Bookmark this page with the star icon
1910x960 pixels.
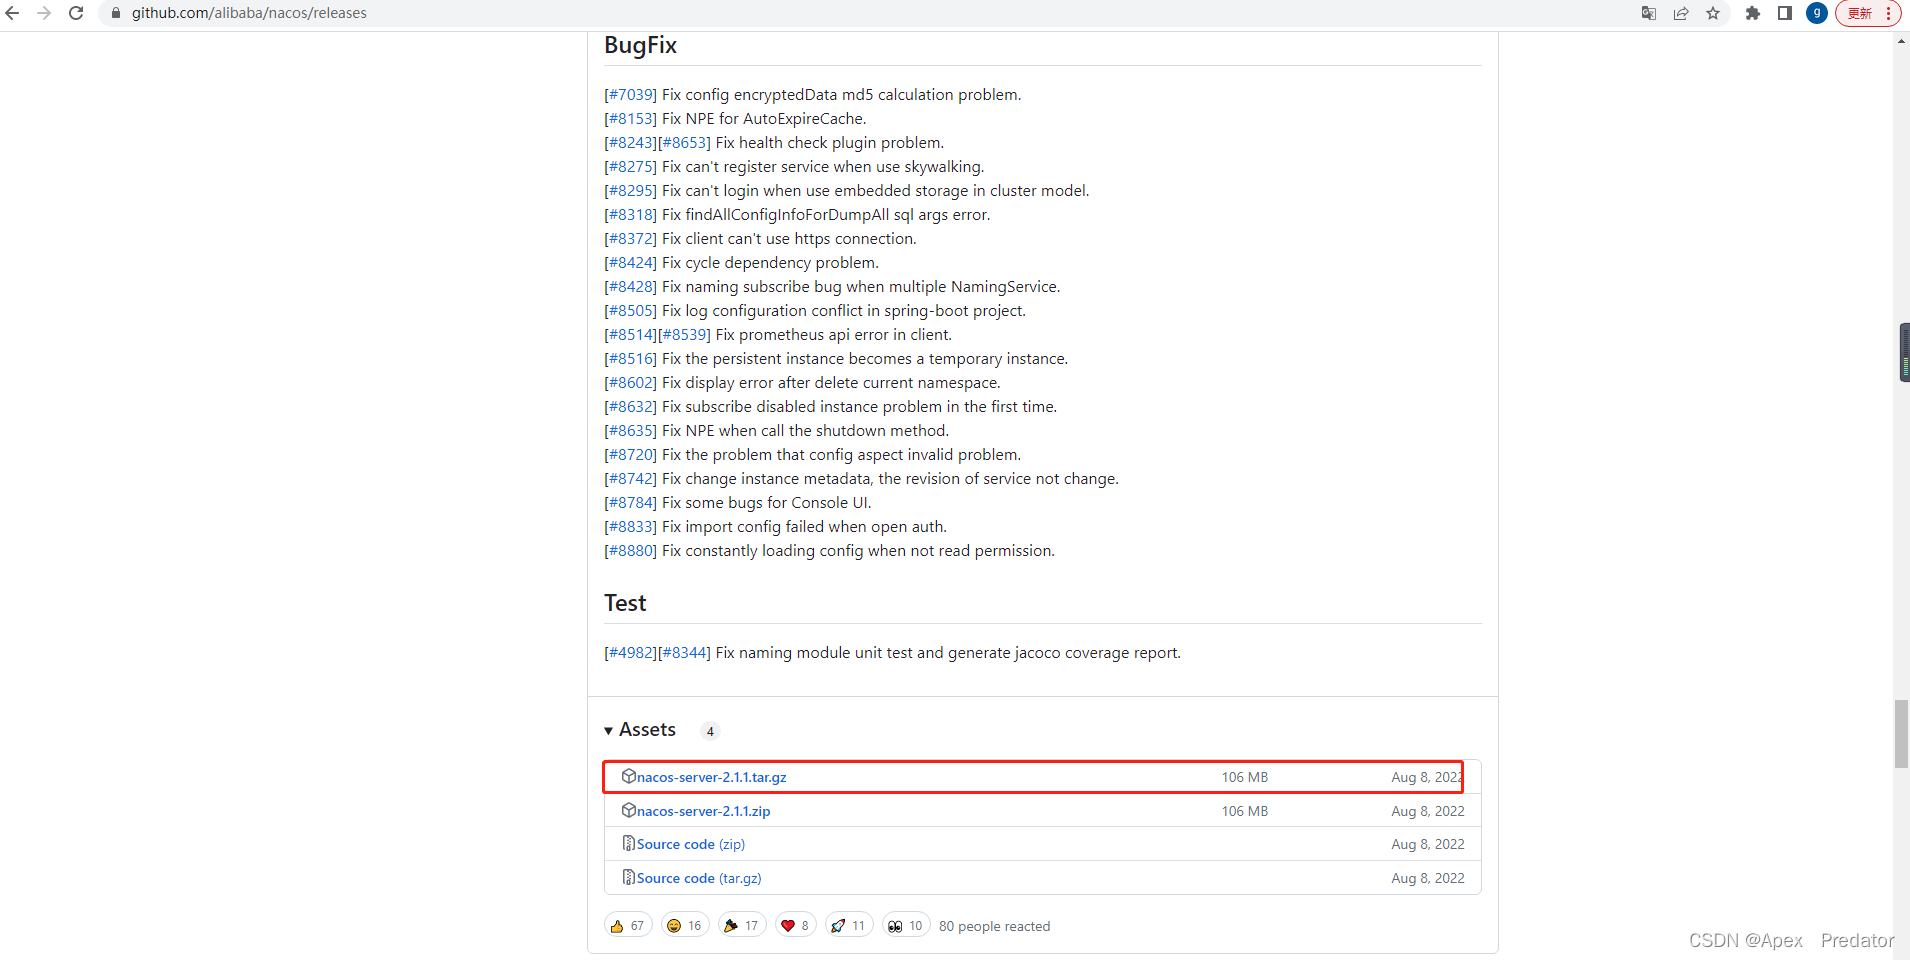pos(1713,13)
